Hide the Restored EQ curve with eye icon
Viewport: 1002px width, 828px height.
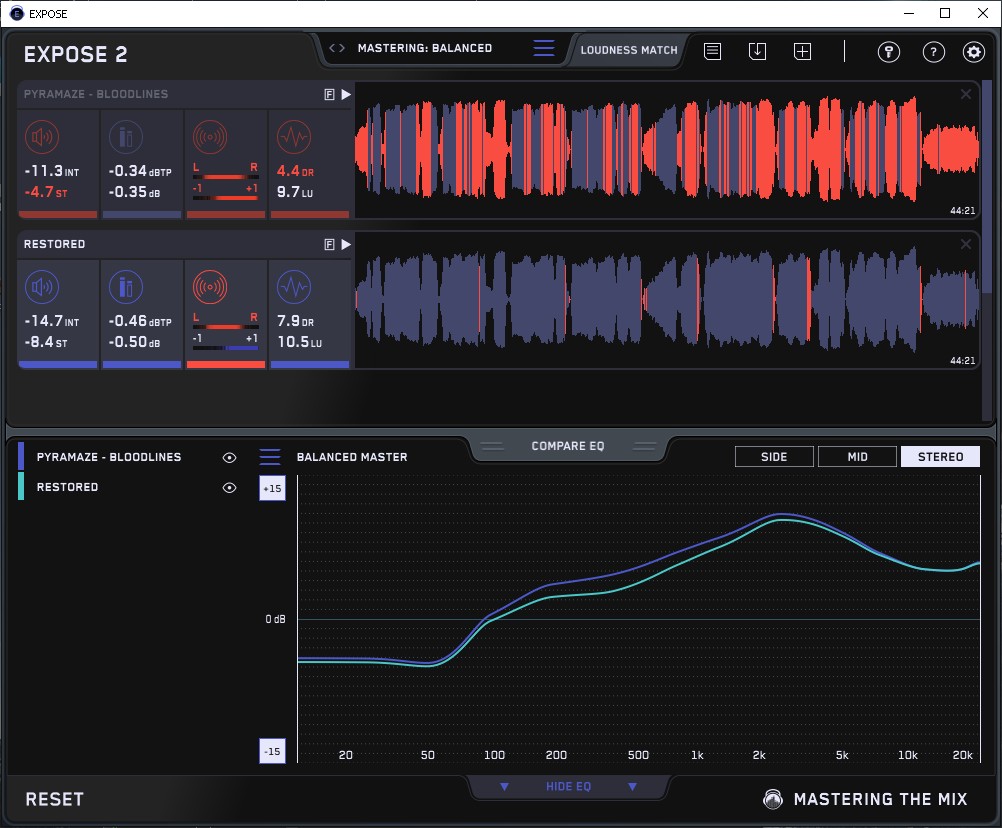(230, 487)
